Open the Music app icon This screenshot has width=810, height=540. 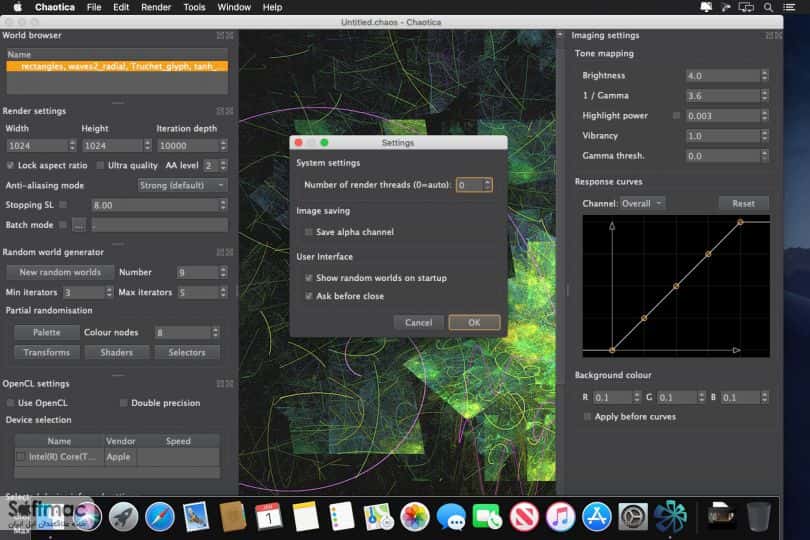click(560, 516)
